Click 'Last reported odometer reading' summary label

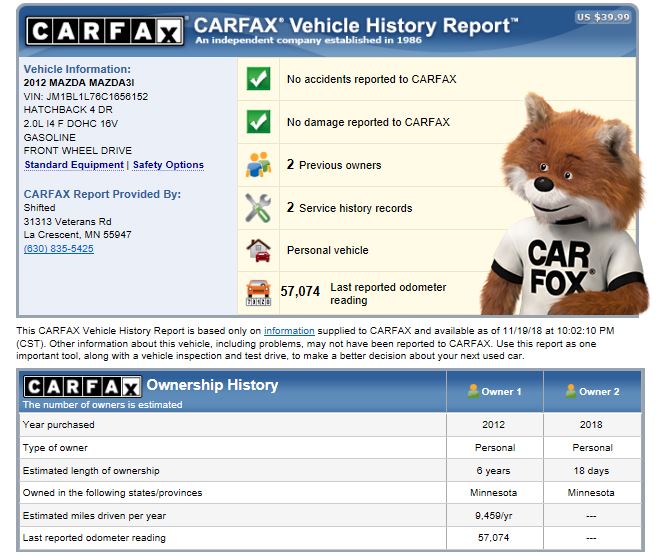click(388, 293)
